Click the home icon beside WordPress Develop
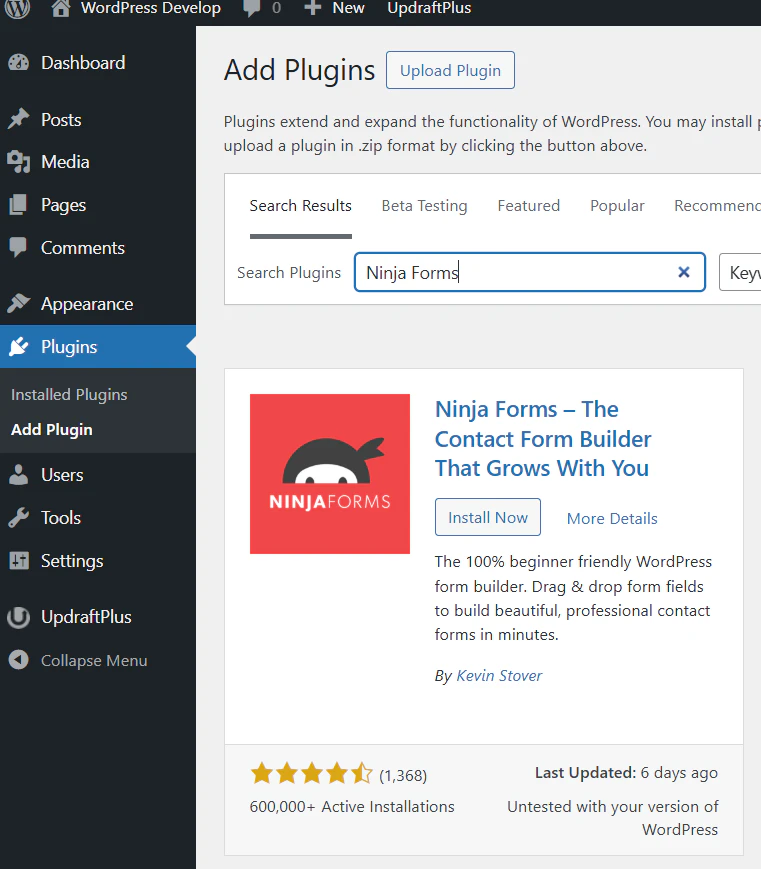Viewport: 761px width, 869px height. click(x=61, y=8)
